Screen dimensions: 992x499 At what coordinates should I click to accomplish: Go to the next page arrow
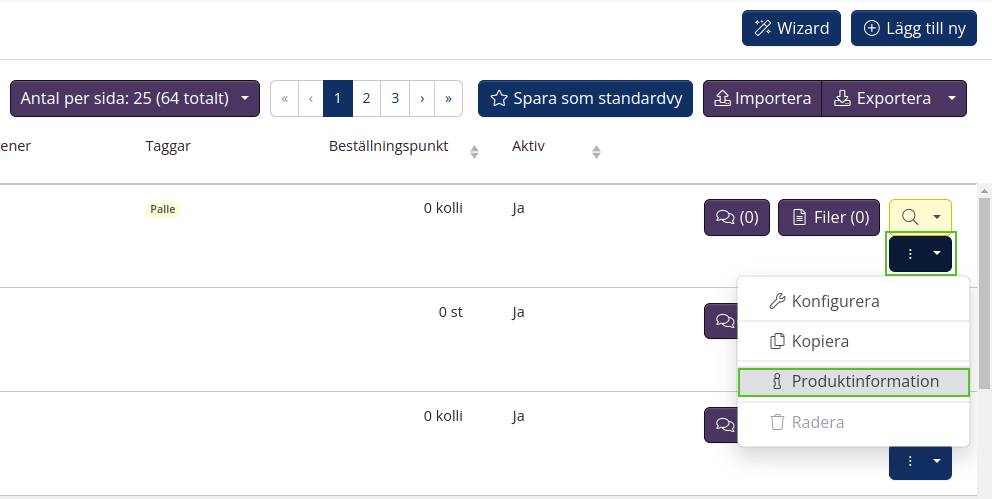pyautogui.click(x=423, y=98)
